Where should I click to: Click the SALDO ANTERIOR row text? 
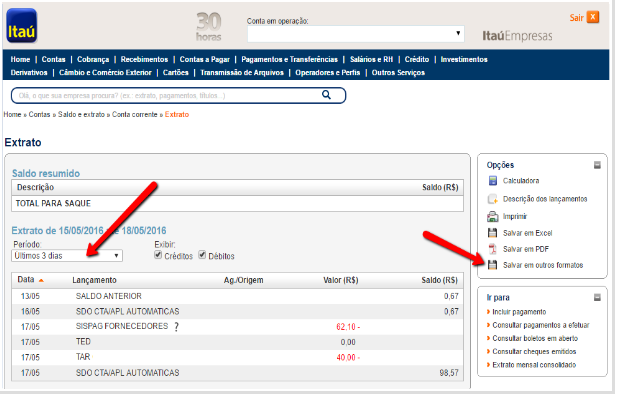[x=109, y=296]
